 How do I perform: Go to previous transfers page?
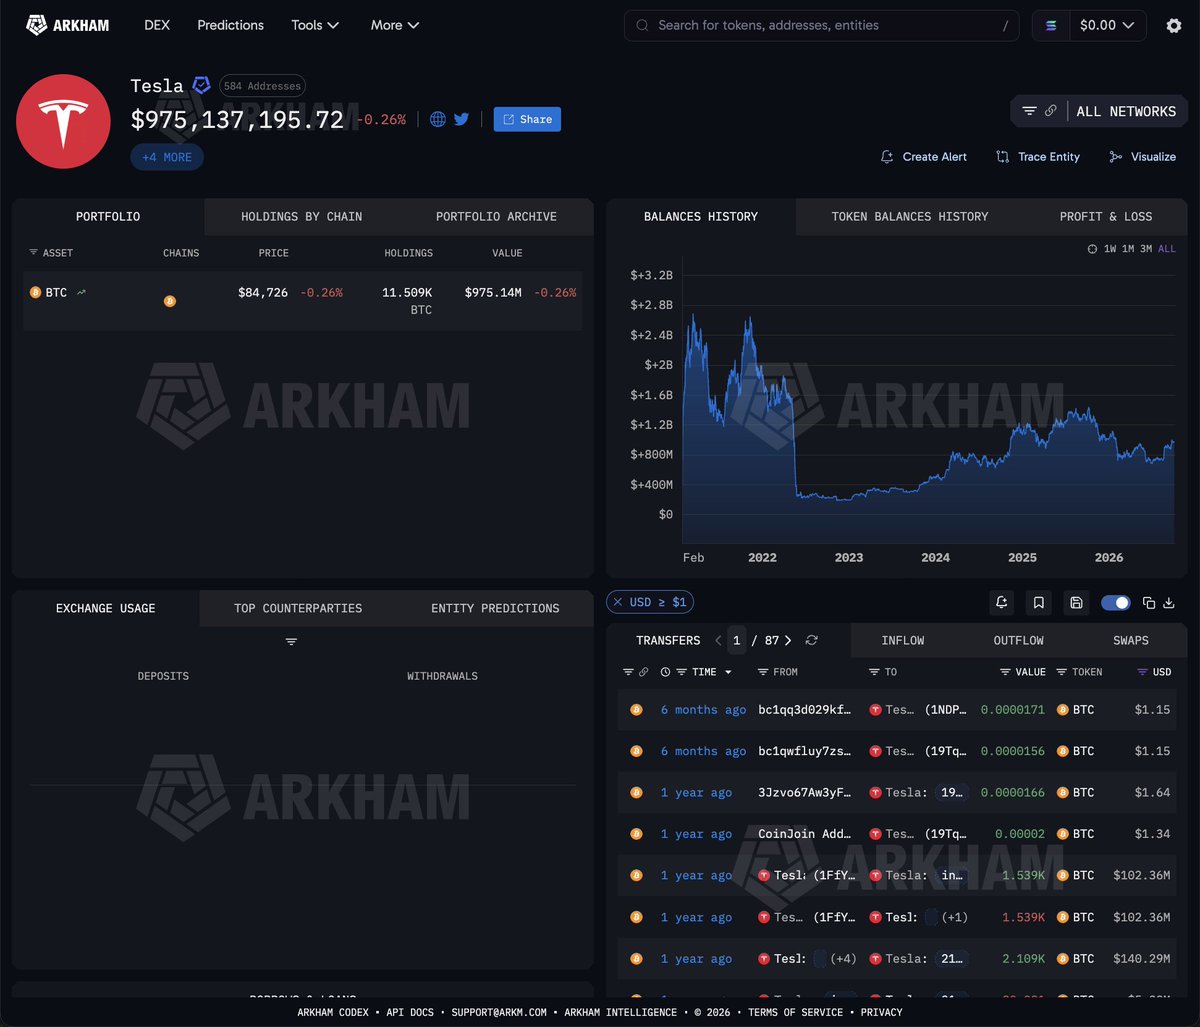[718, 640]
